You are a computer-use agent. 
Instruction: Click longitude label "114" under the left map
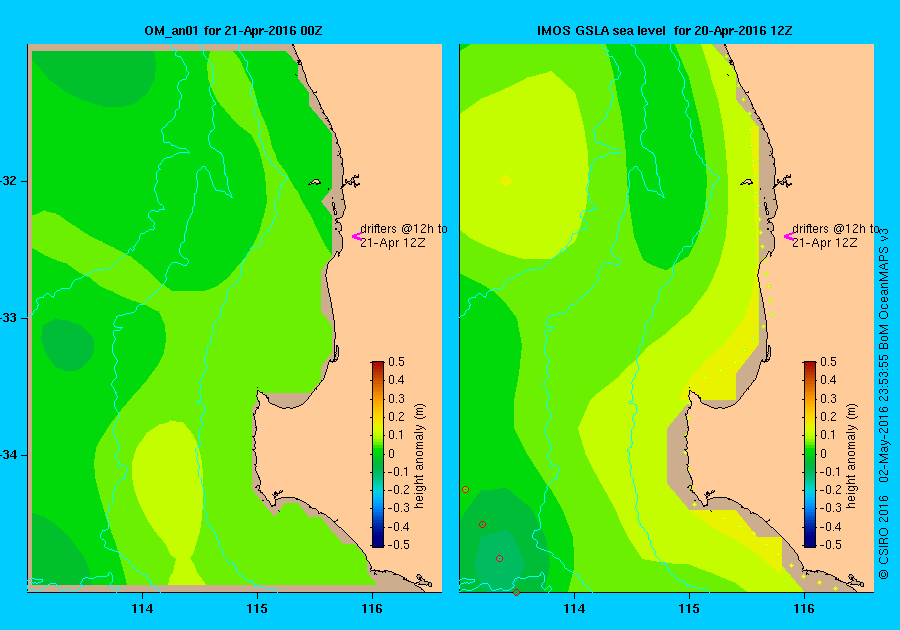pos(142,609)
